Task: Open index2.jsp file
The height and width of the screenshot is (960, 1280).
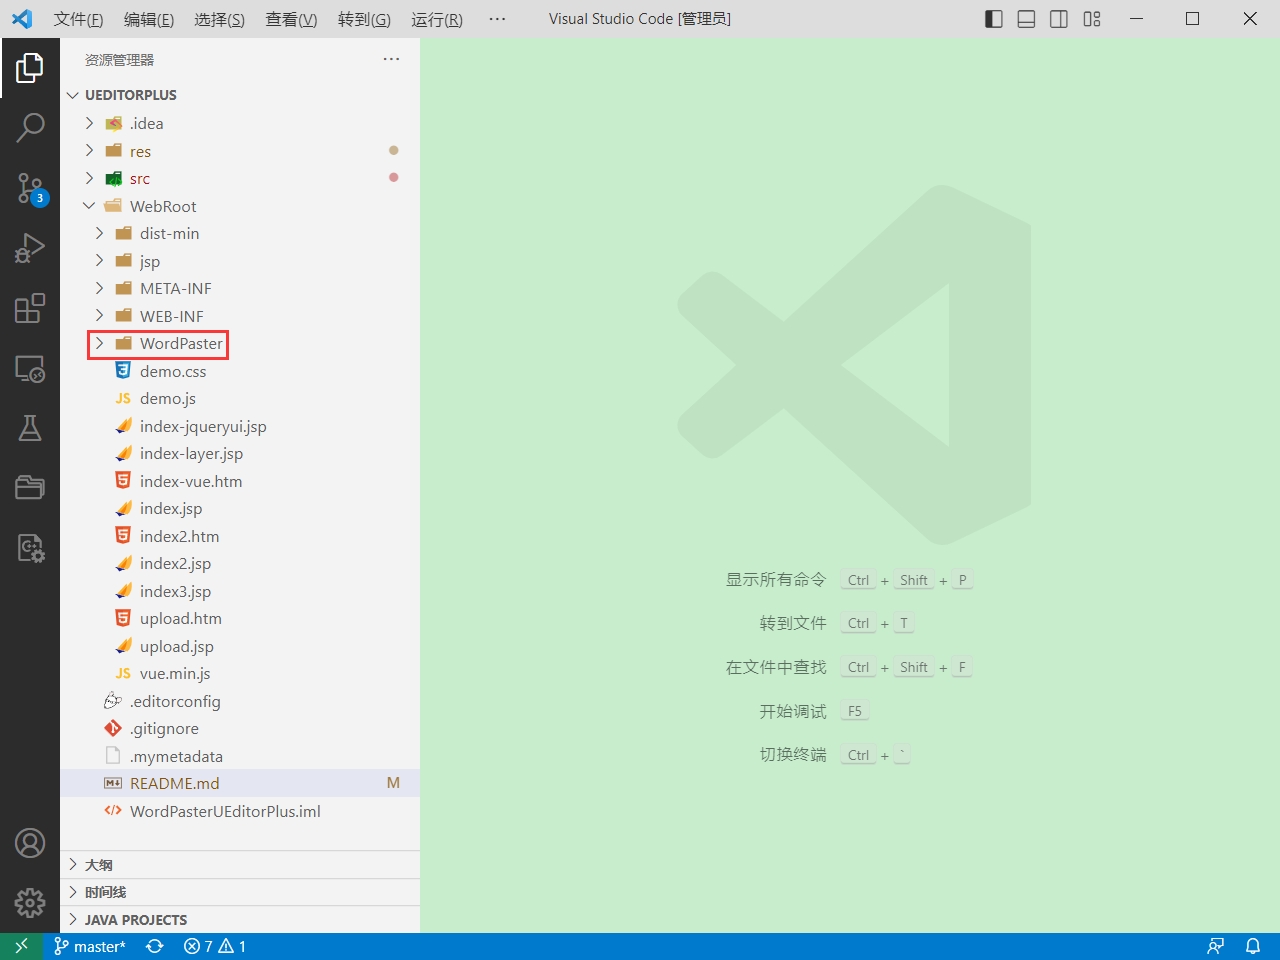Action: tap(240, 563)
